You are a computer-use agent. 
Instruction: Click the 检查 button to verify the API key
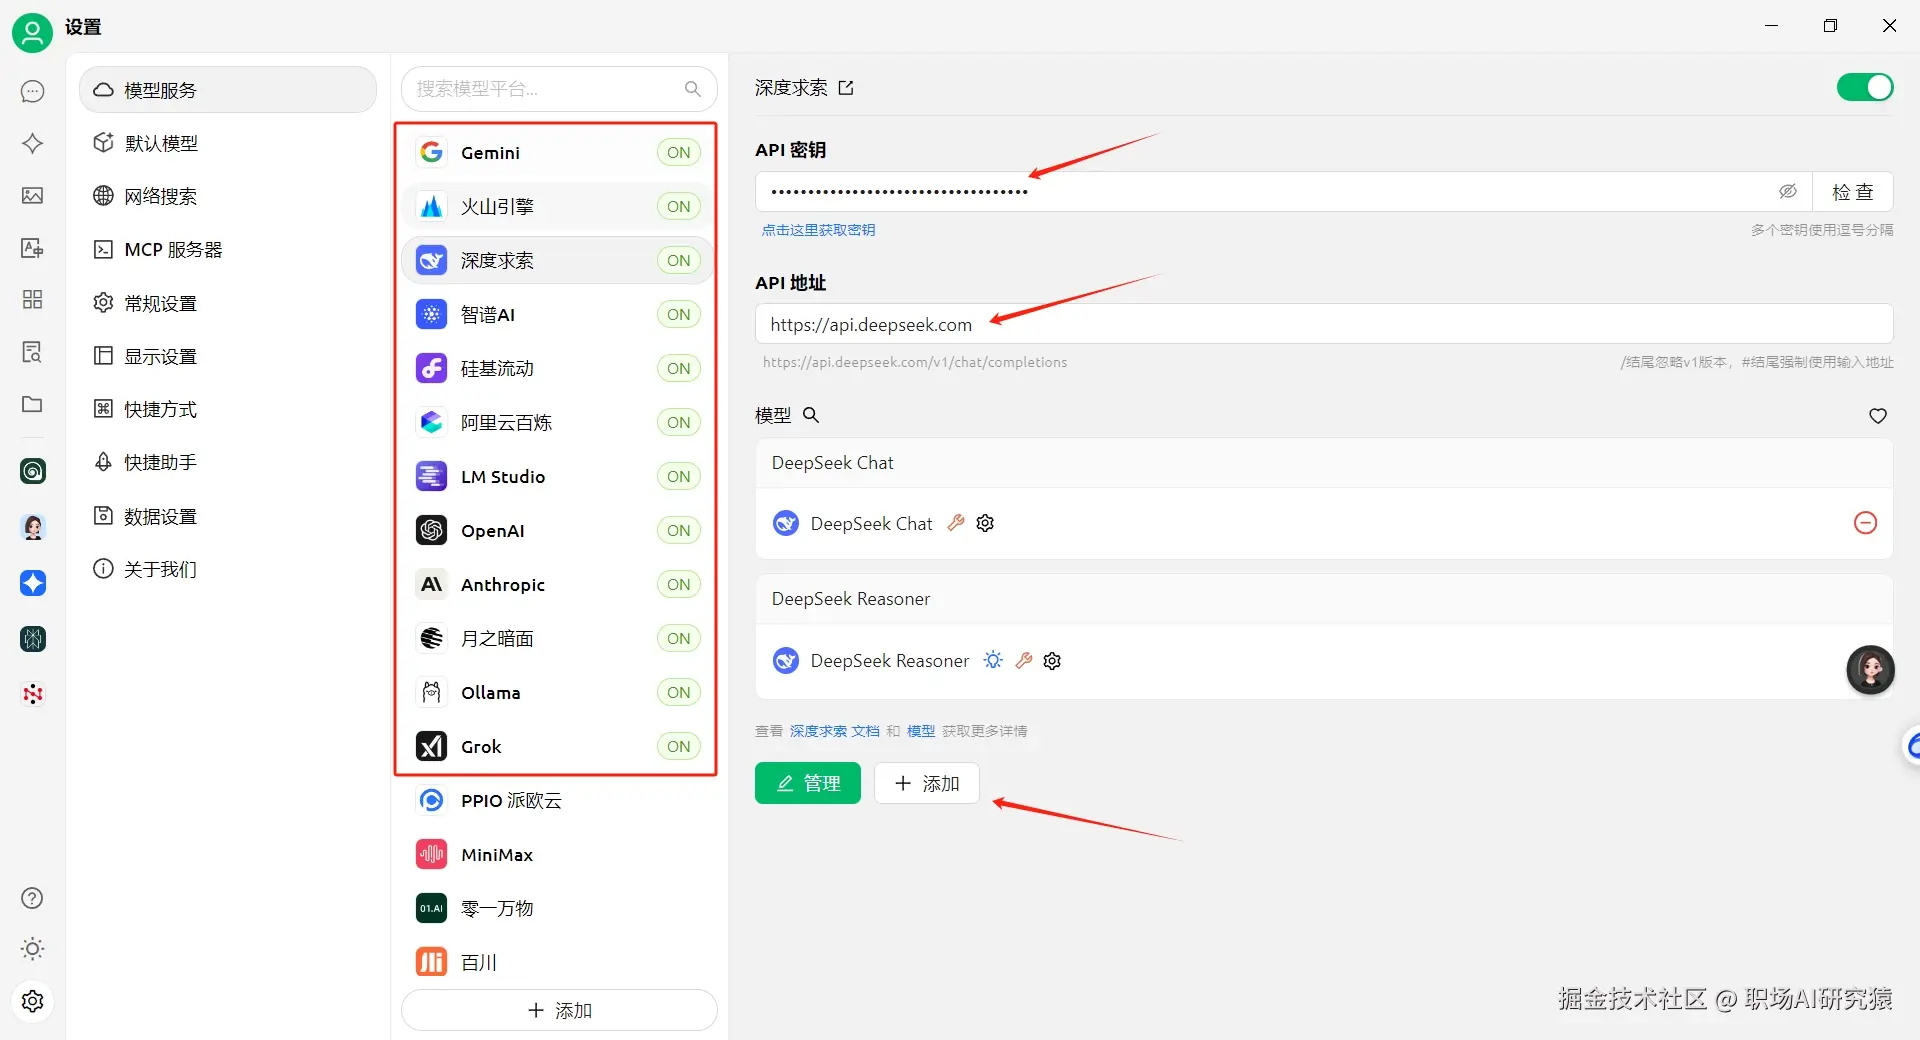pos(1853,191)
